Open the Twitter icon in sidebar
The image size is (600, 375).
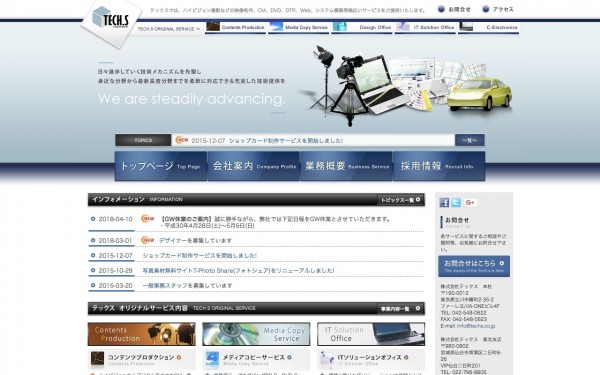tap(456, 202)
